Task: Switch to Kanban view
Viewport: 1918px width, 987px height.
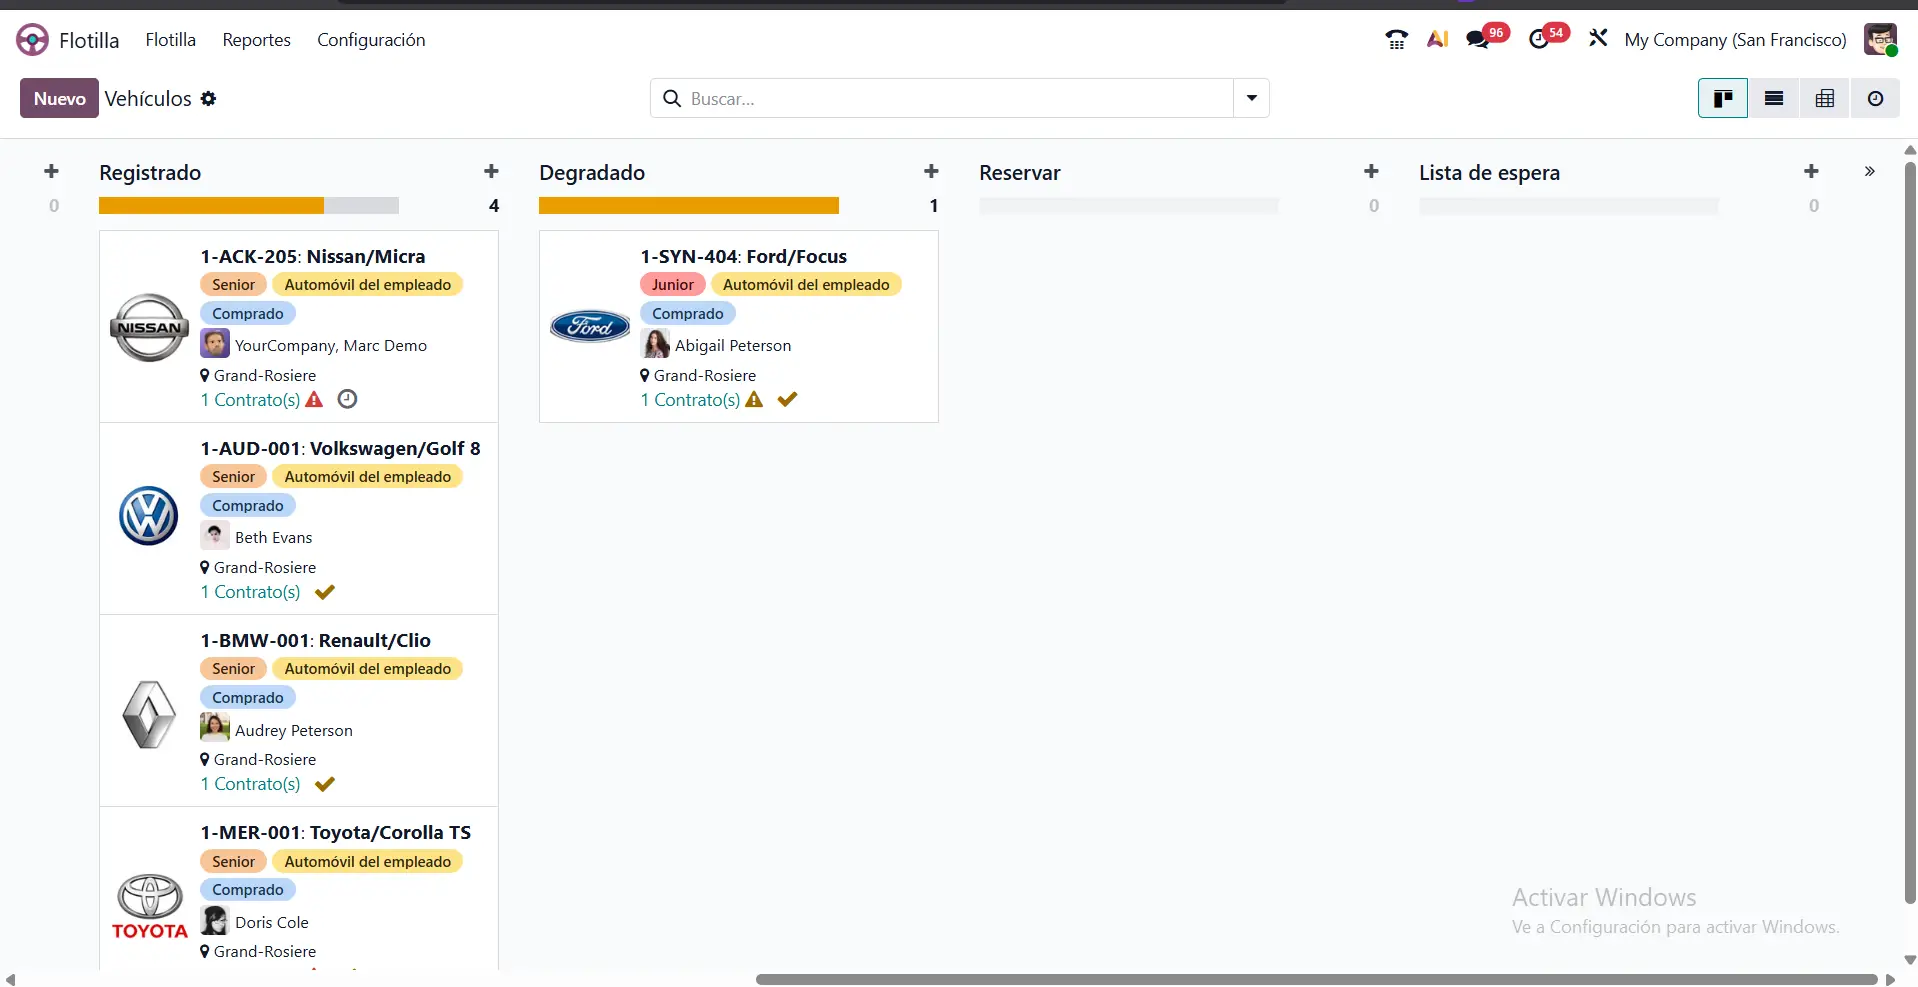Action: click(x=1722, y=98)
